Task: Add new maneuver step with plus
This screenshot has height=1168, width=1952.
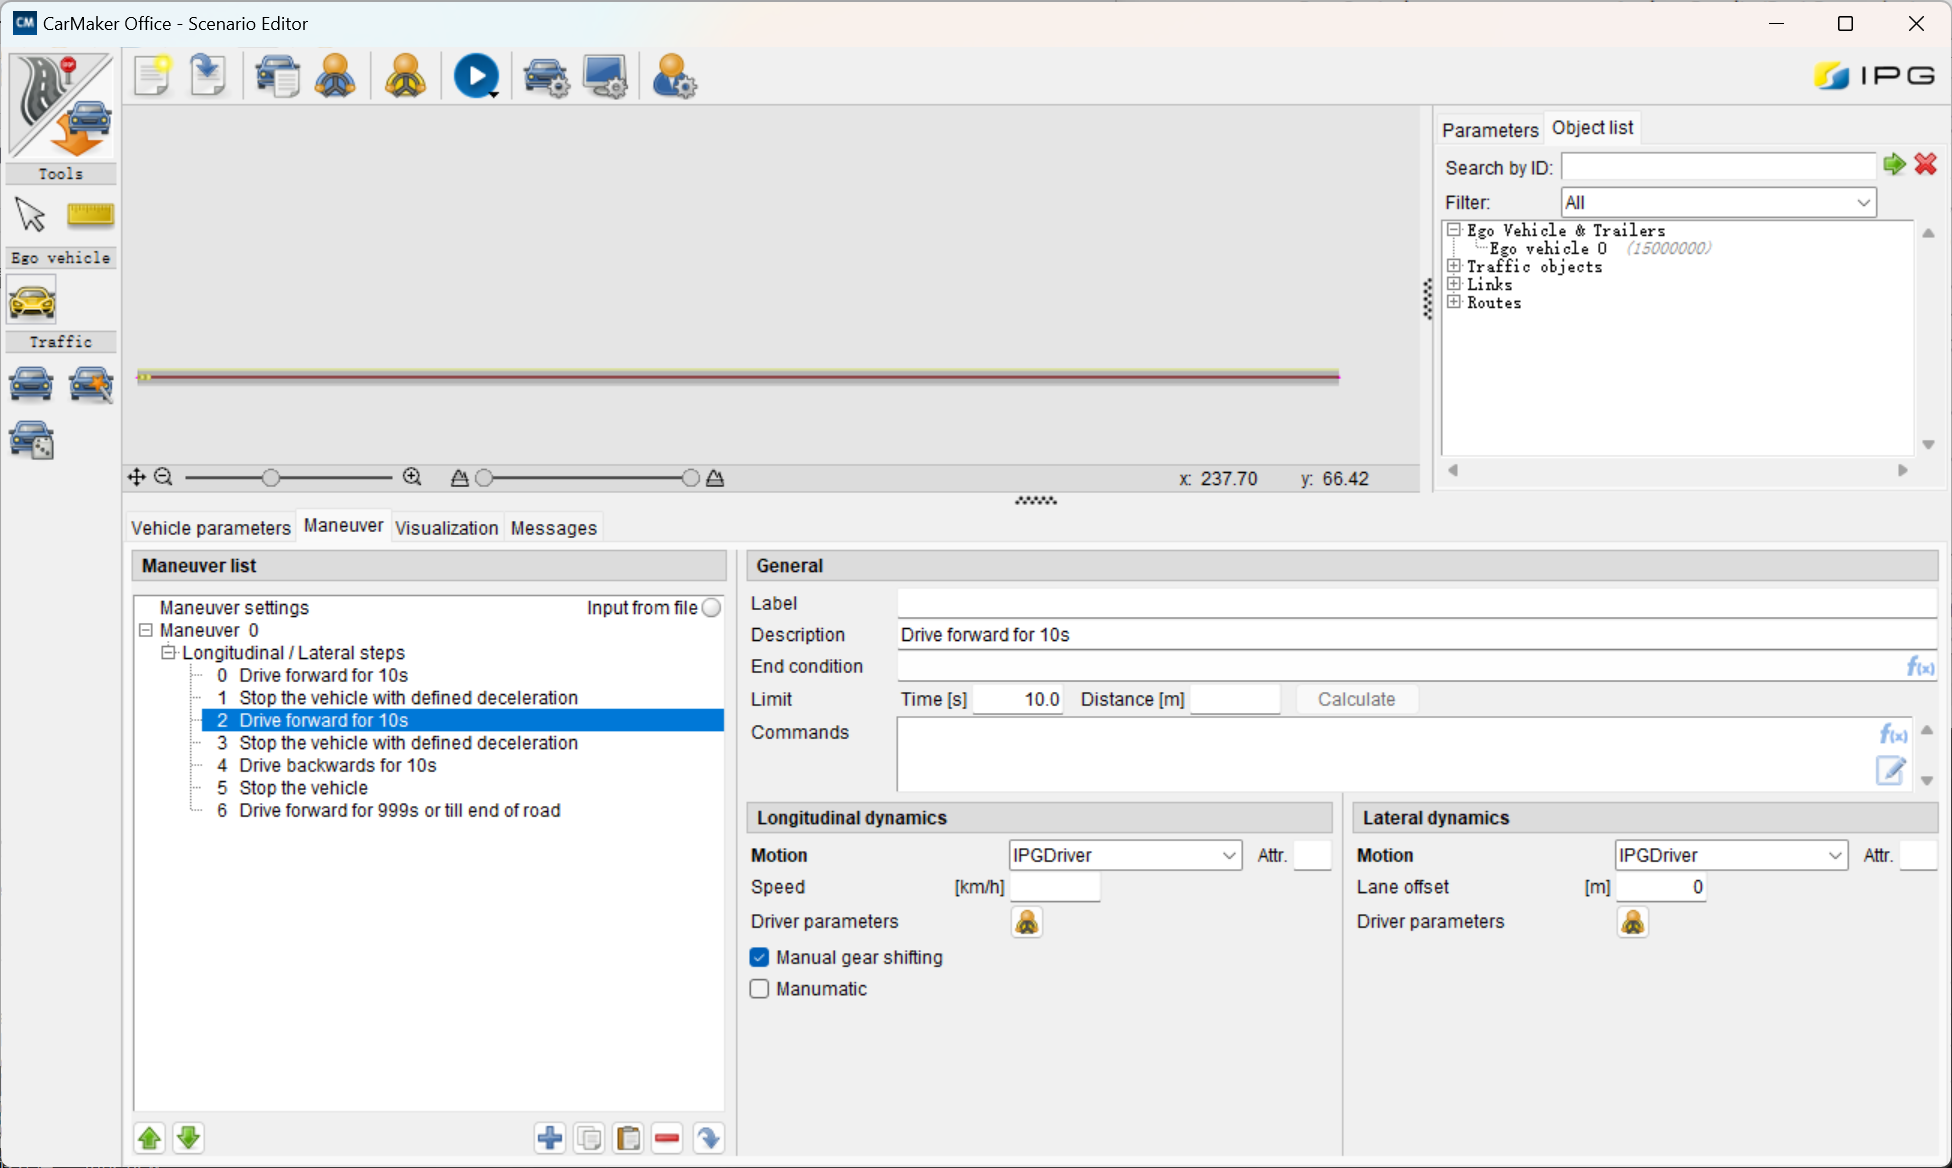Action: [550, 1138]
